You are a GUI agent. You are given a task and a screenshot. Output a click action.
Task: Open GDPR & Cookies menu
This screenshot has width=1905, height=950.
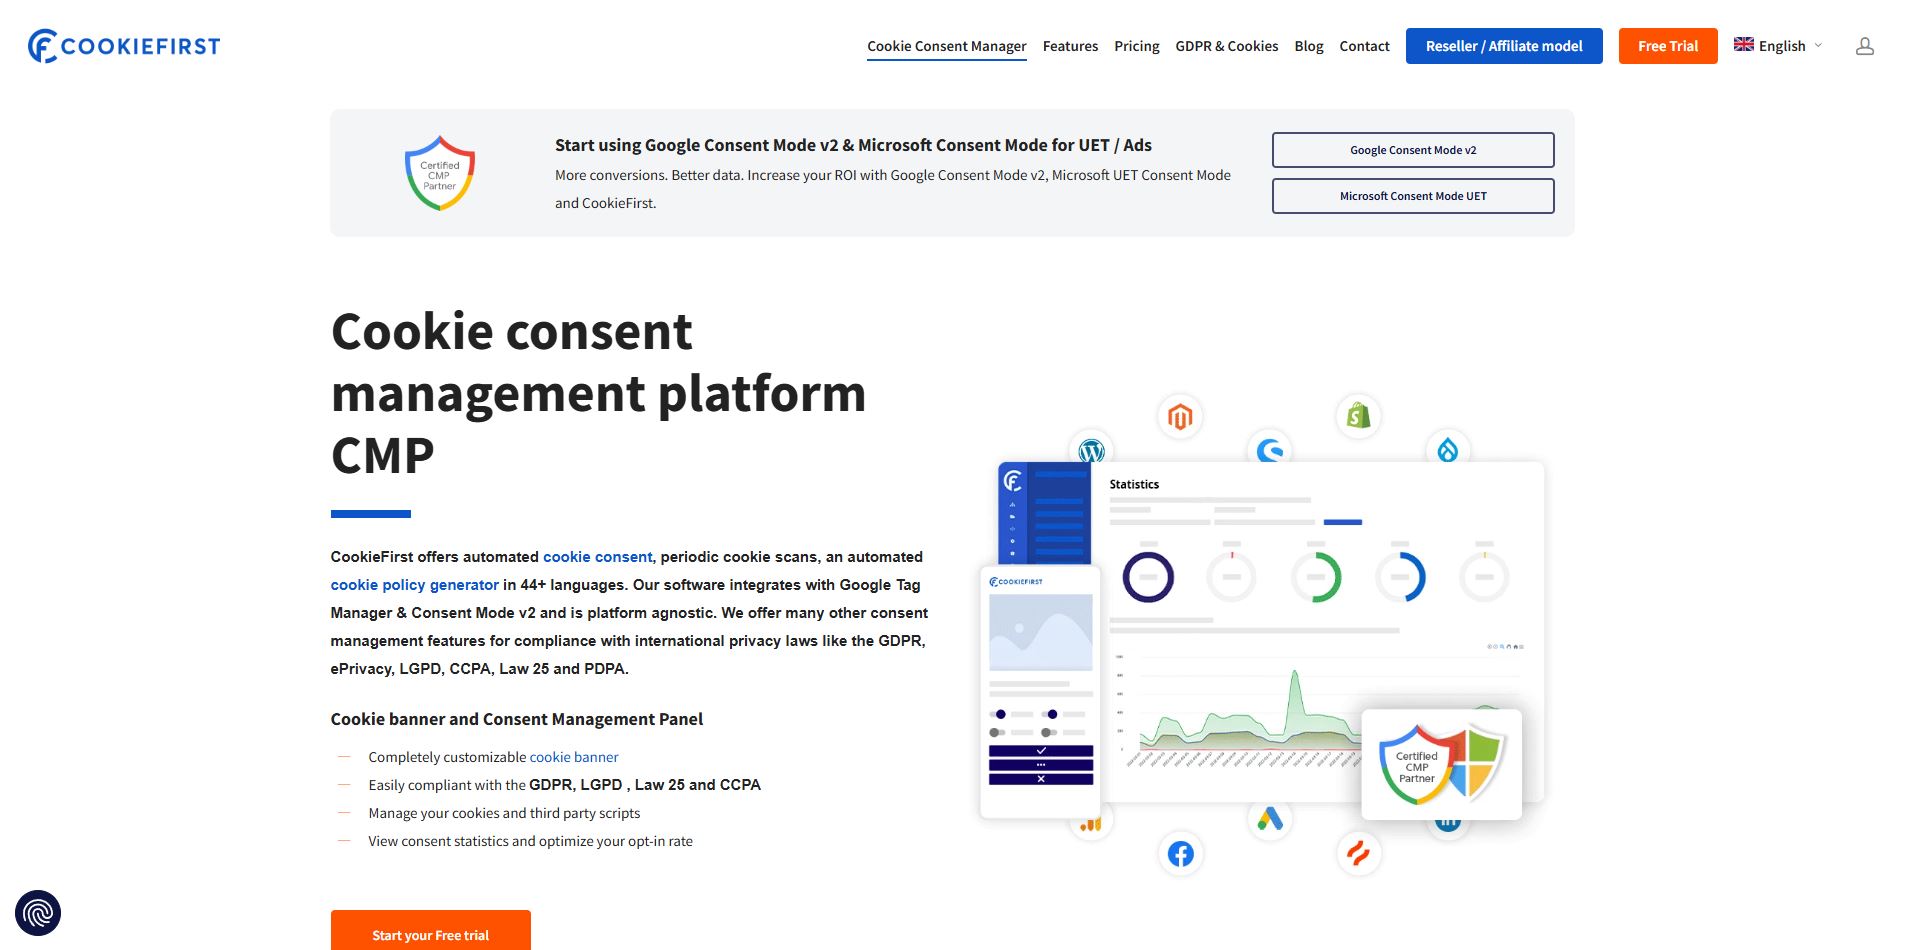(1227, 46)
